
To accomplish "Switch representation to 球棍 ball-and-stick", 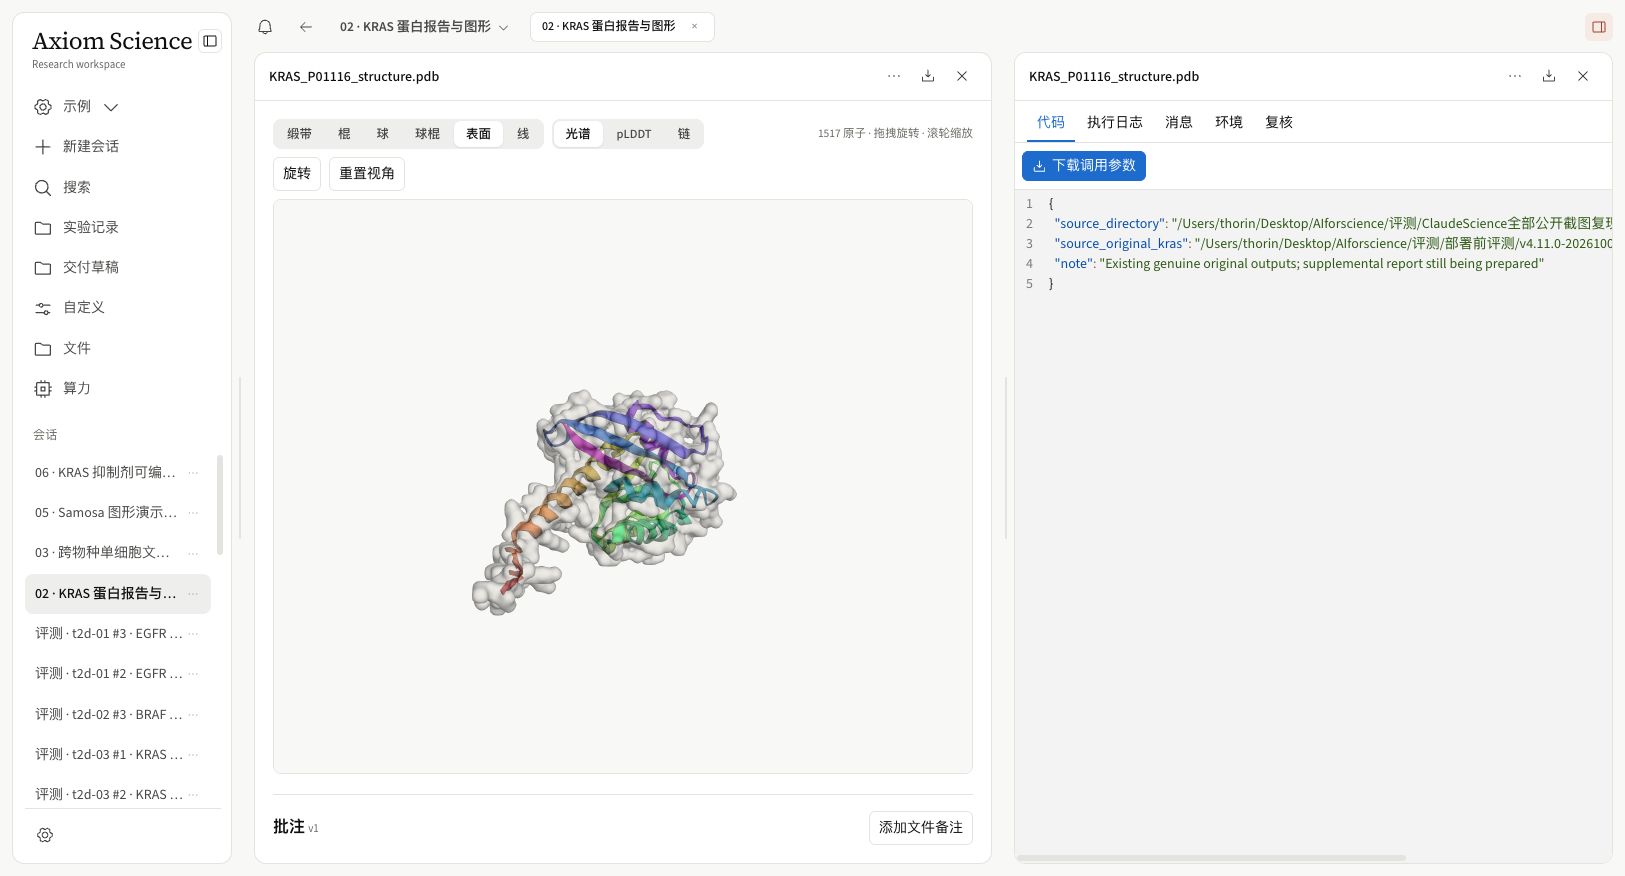I will [x=427, y=134].
